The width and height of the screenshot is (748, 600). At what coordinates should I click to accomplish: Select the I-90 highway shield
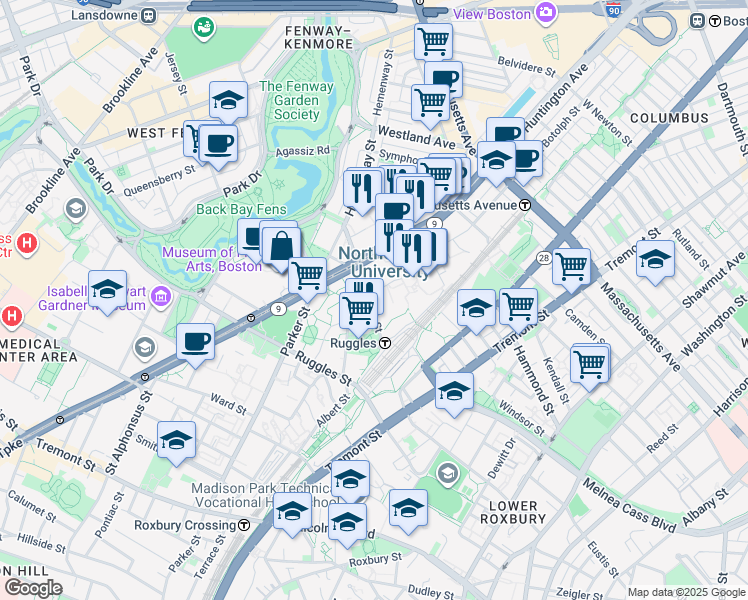(x=614, y=8)
